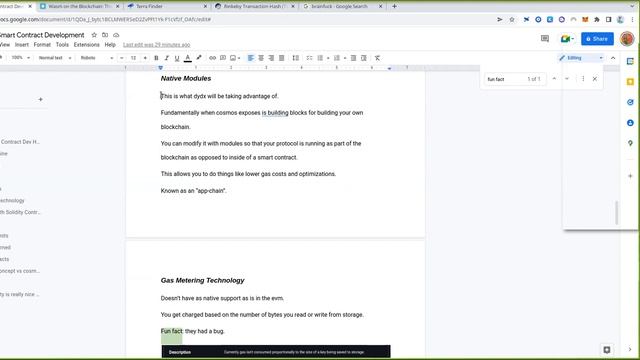640x360 pixels.
Task: Open the Google account avatar
Action: tap(627, 39)
